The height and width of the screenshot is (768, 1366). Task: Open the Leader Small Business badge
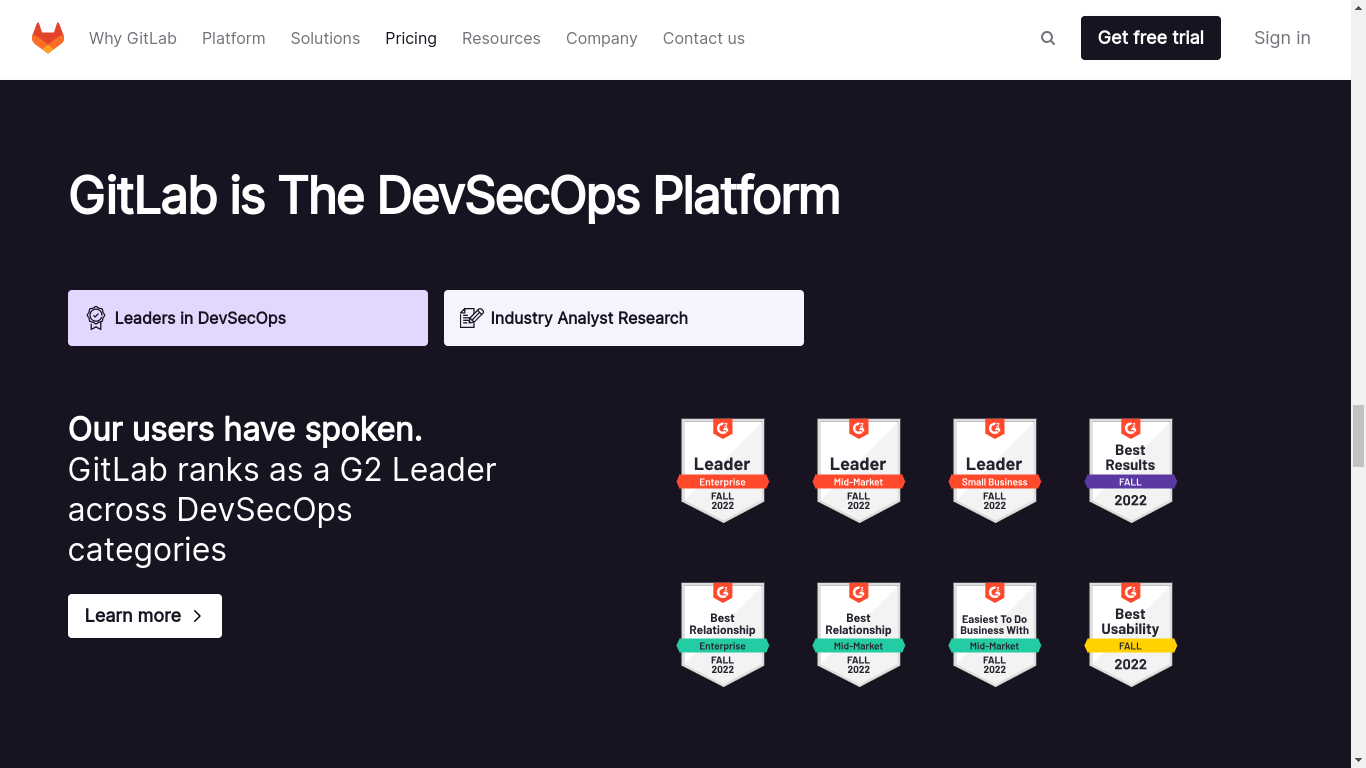(995, 470)
